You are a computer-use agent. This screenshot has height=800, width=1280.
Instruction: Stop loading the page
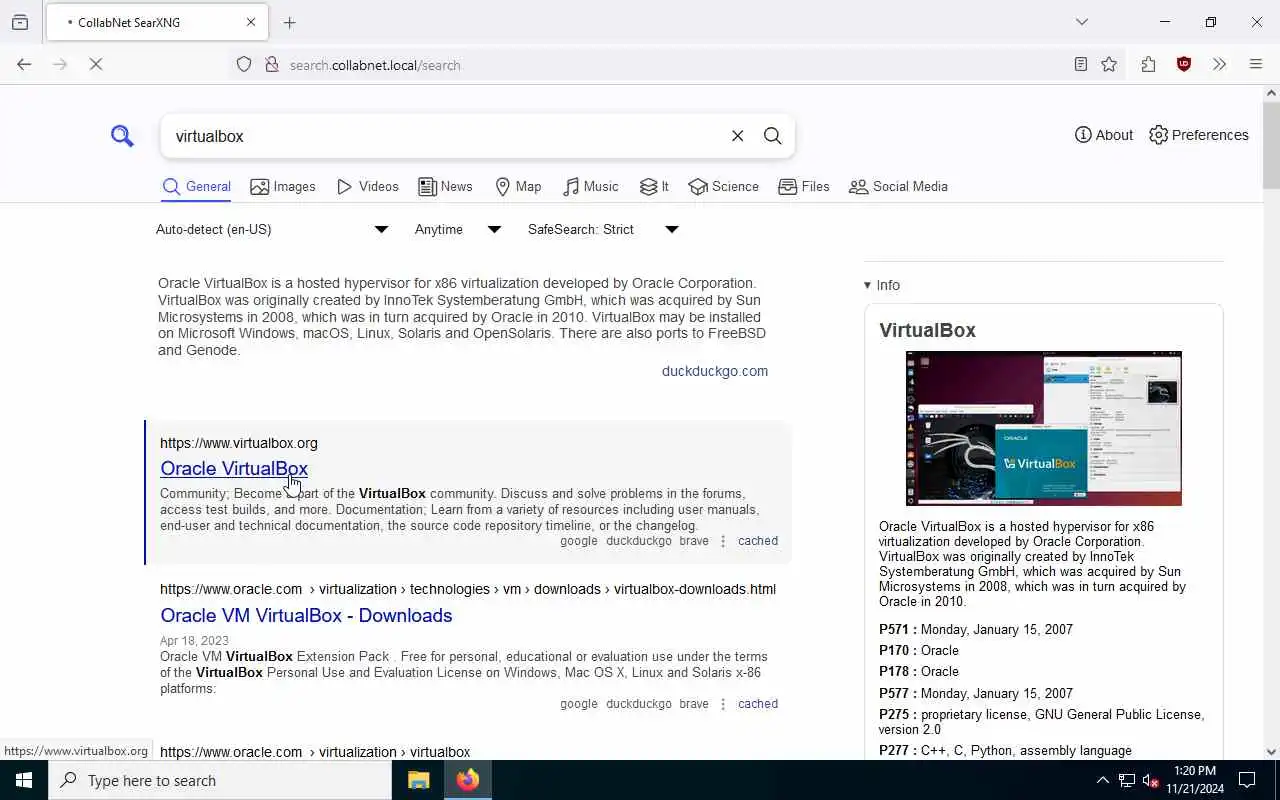coord(96,64)
